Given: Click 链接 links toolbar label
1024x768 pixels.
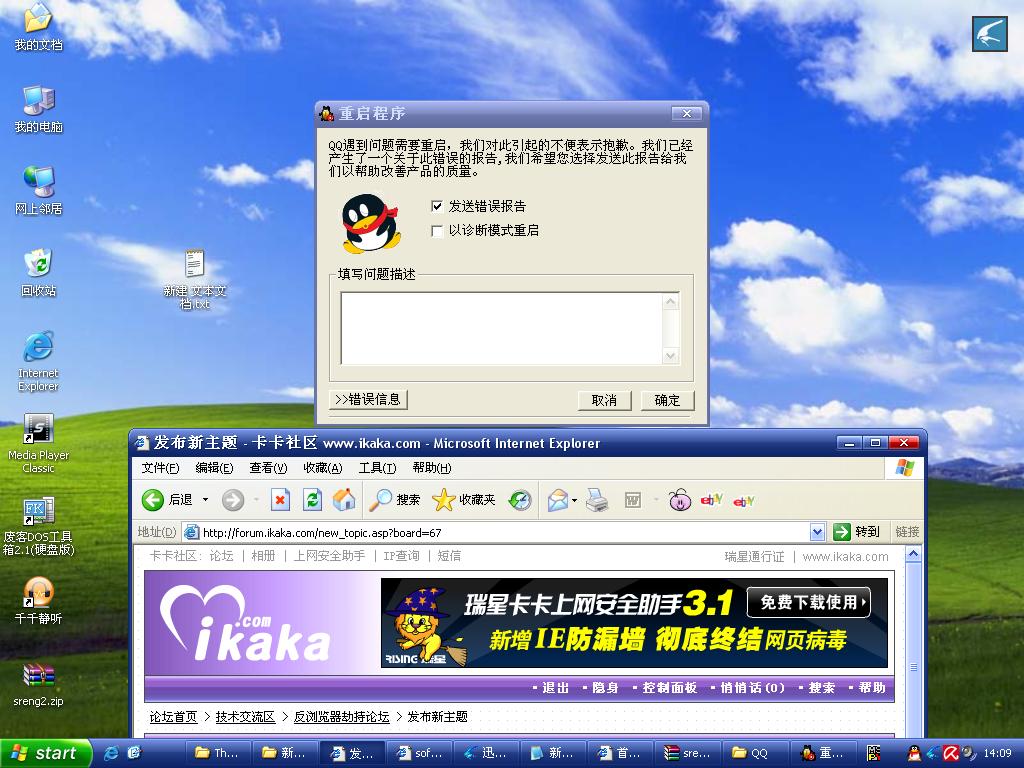Looking at the screenshot, I should [907, 532].
